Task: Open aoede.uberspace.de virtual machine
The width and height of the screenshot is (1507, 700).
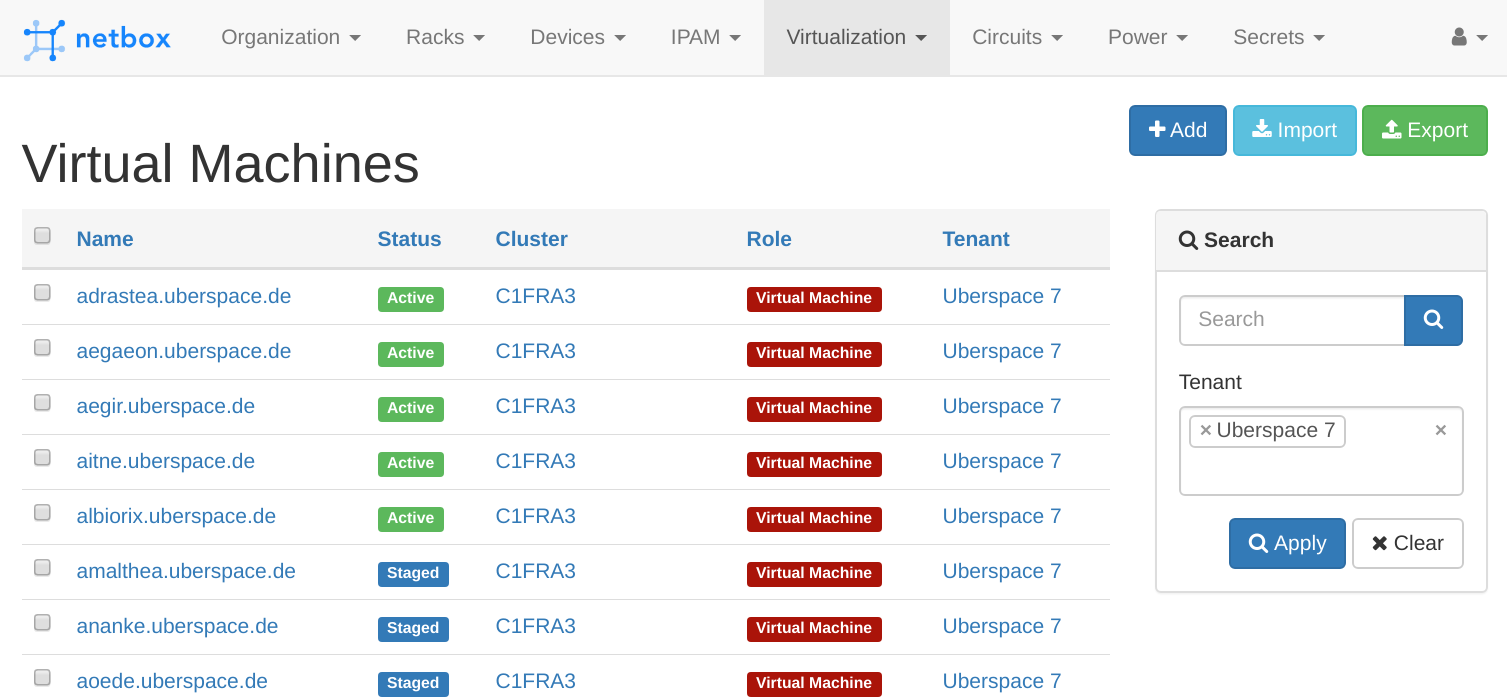Action: coord(172,681)
